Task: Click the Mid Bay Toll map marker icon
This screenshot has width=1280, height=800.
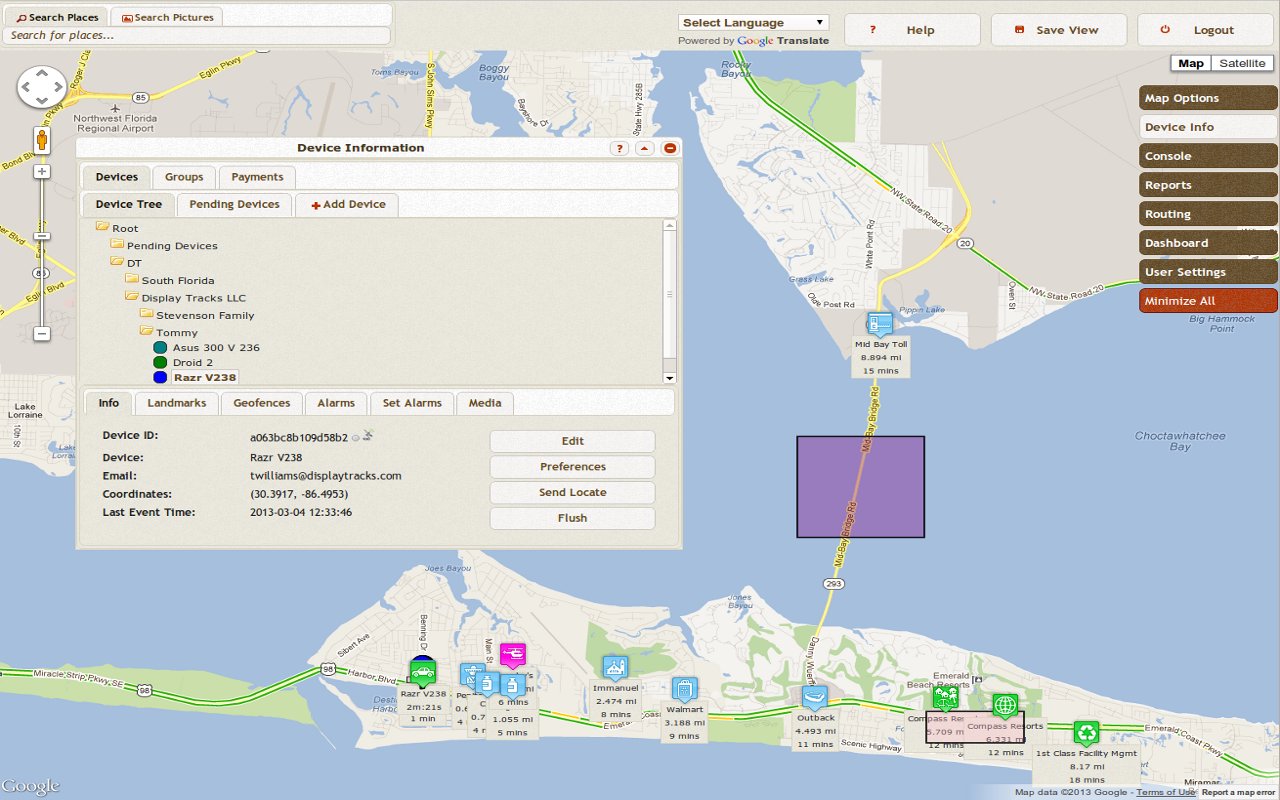Action: (879, 325)
